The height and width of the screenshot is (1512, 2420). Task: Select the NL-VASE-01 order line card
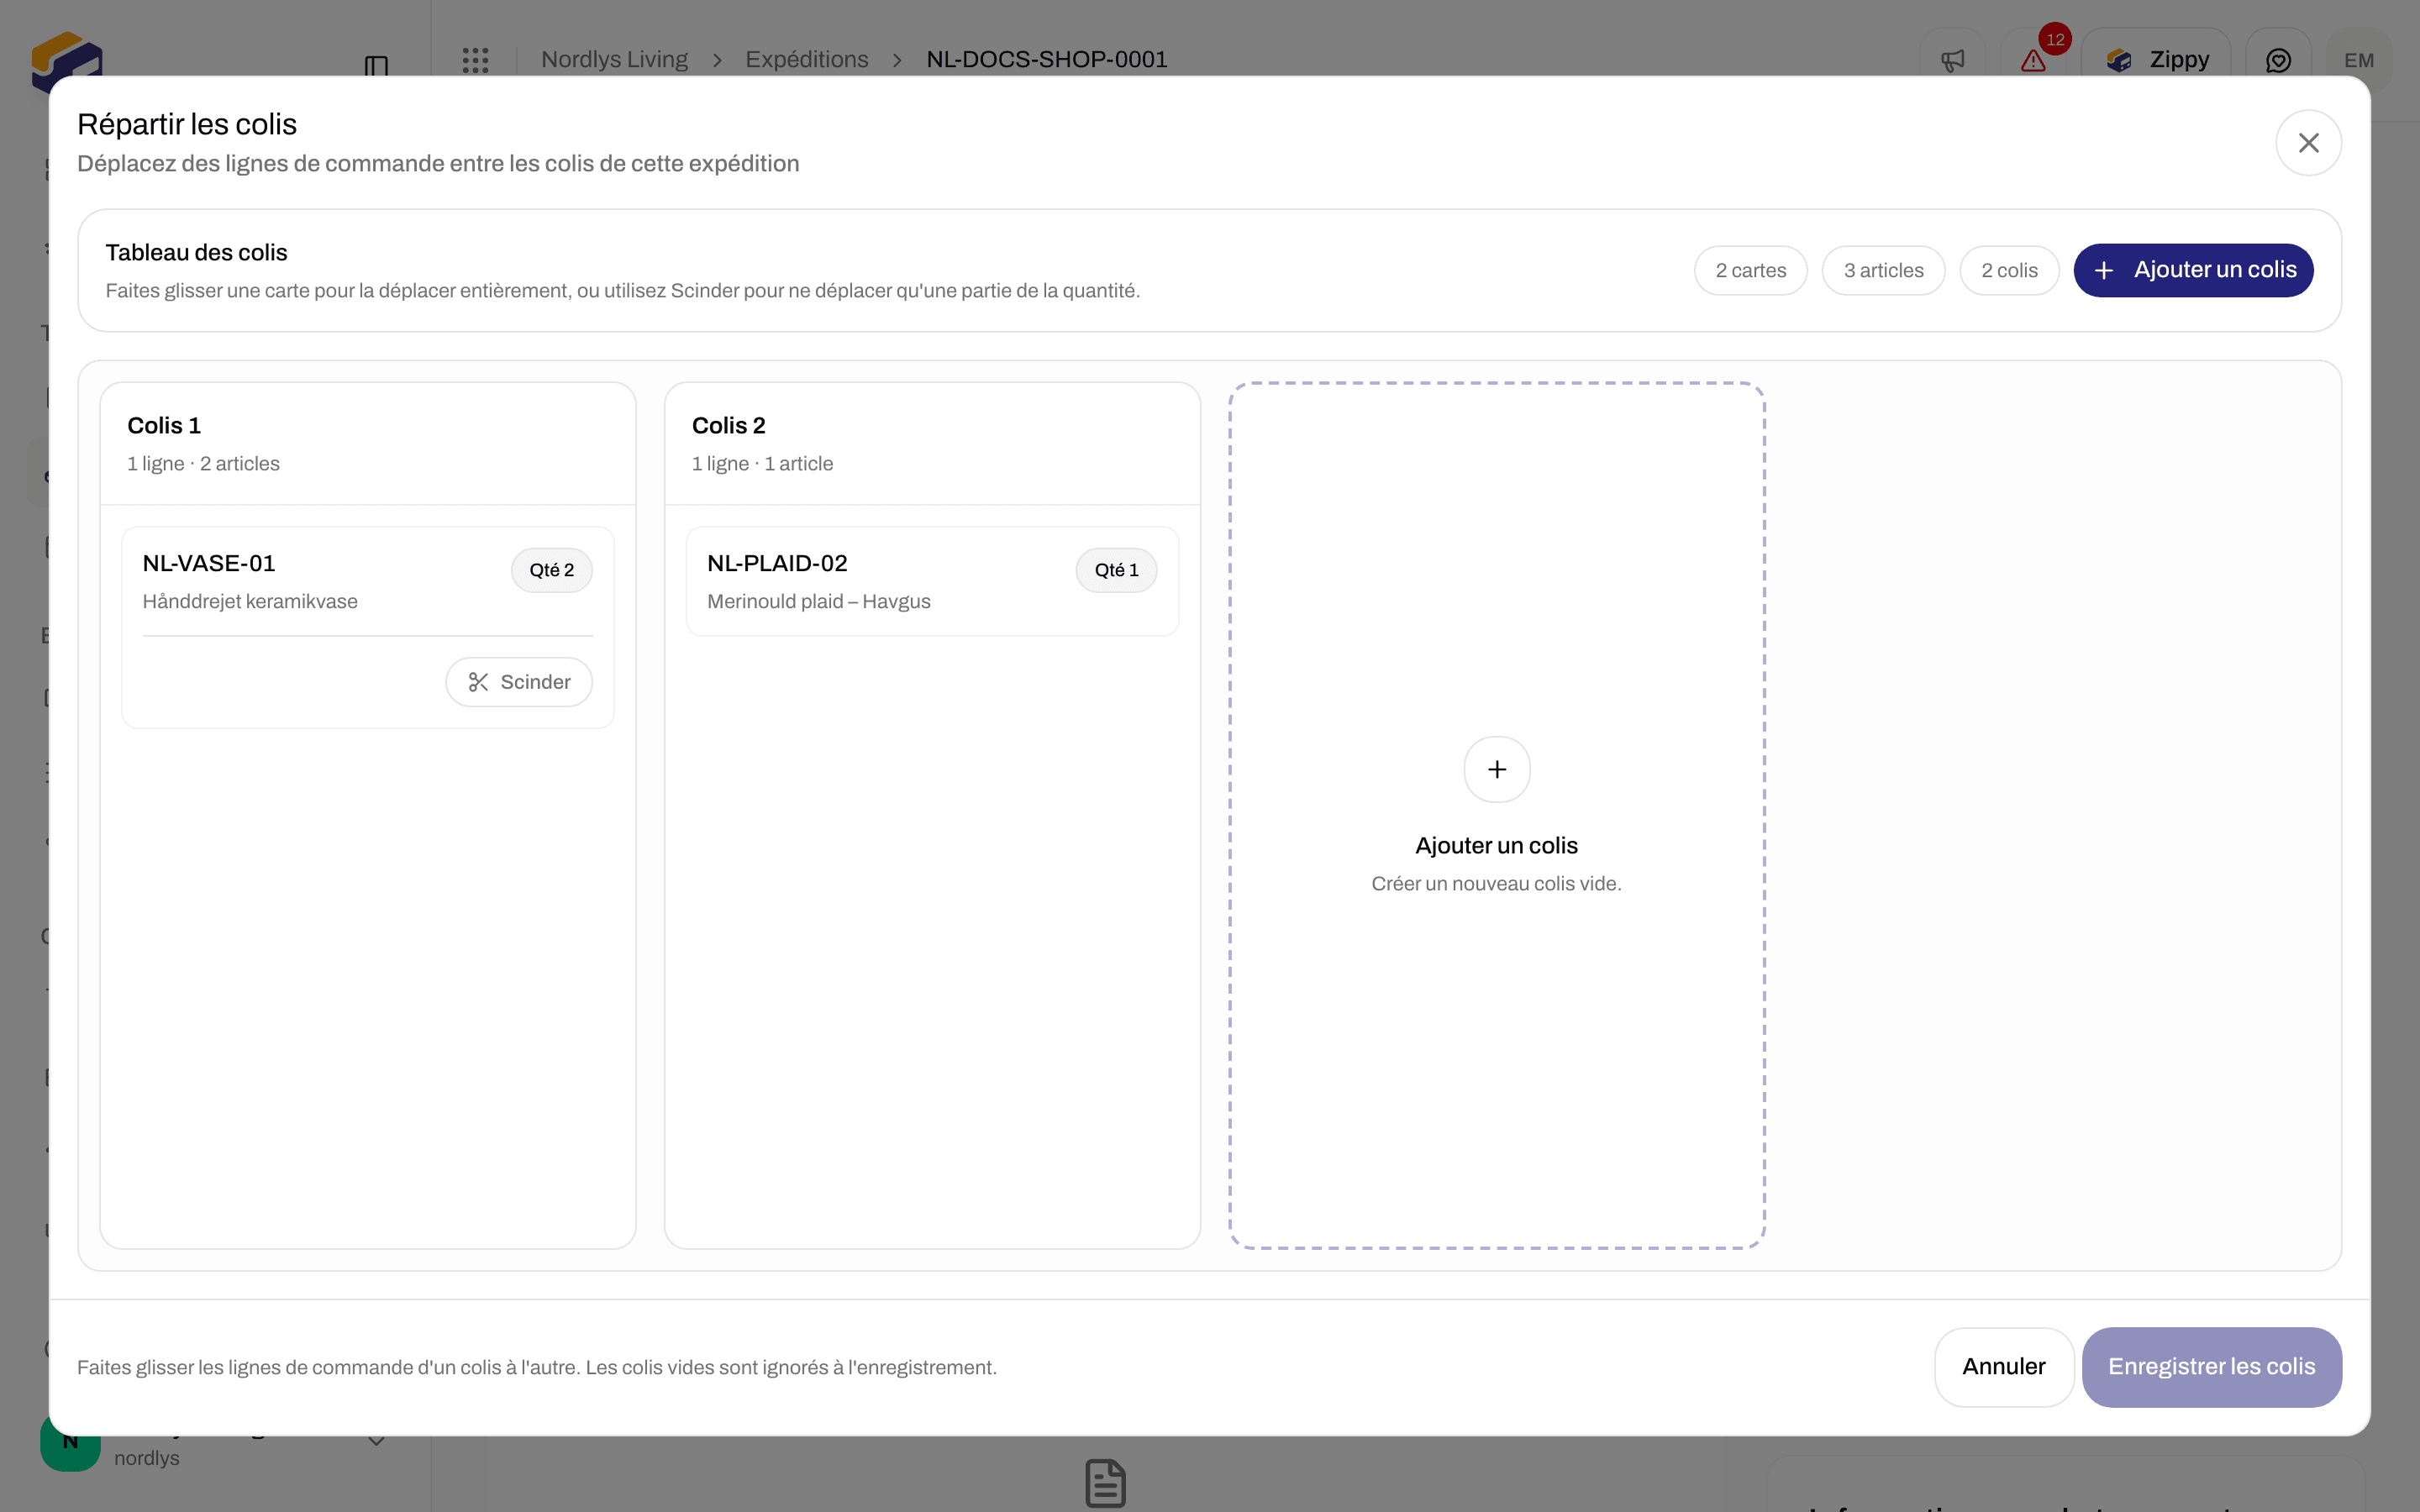pyautogui.click(x=368, y=627)
